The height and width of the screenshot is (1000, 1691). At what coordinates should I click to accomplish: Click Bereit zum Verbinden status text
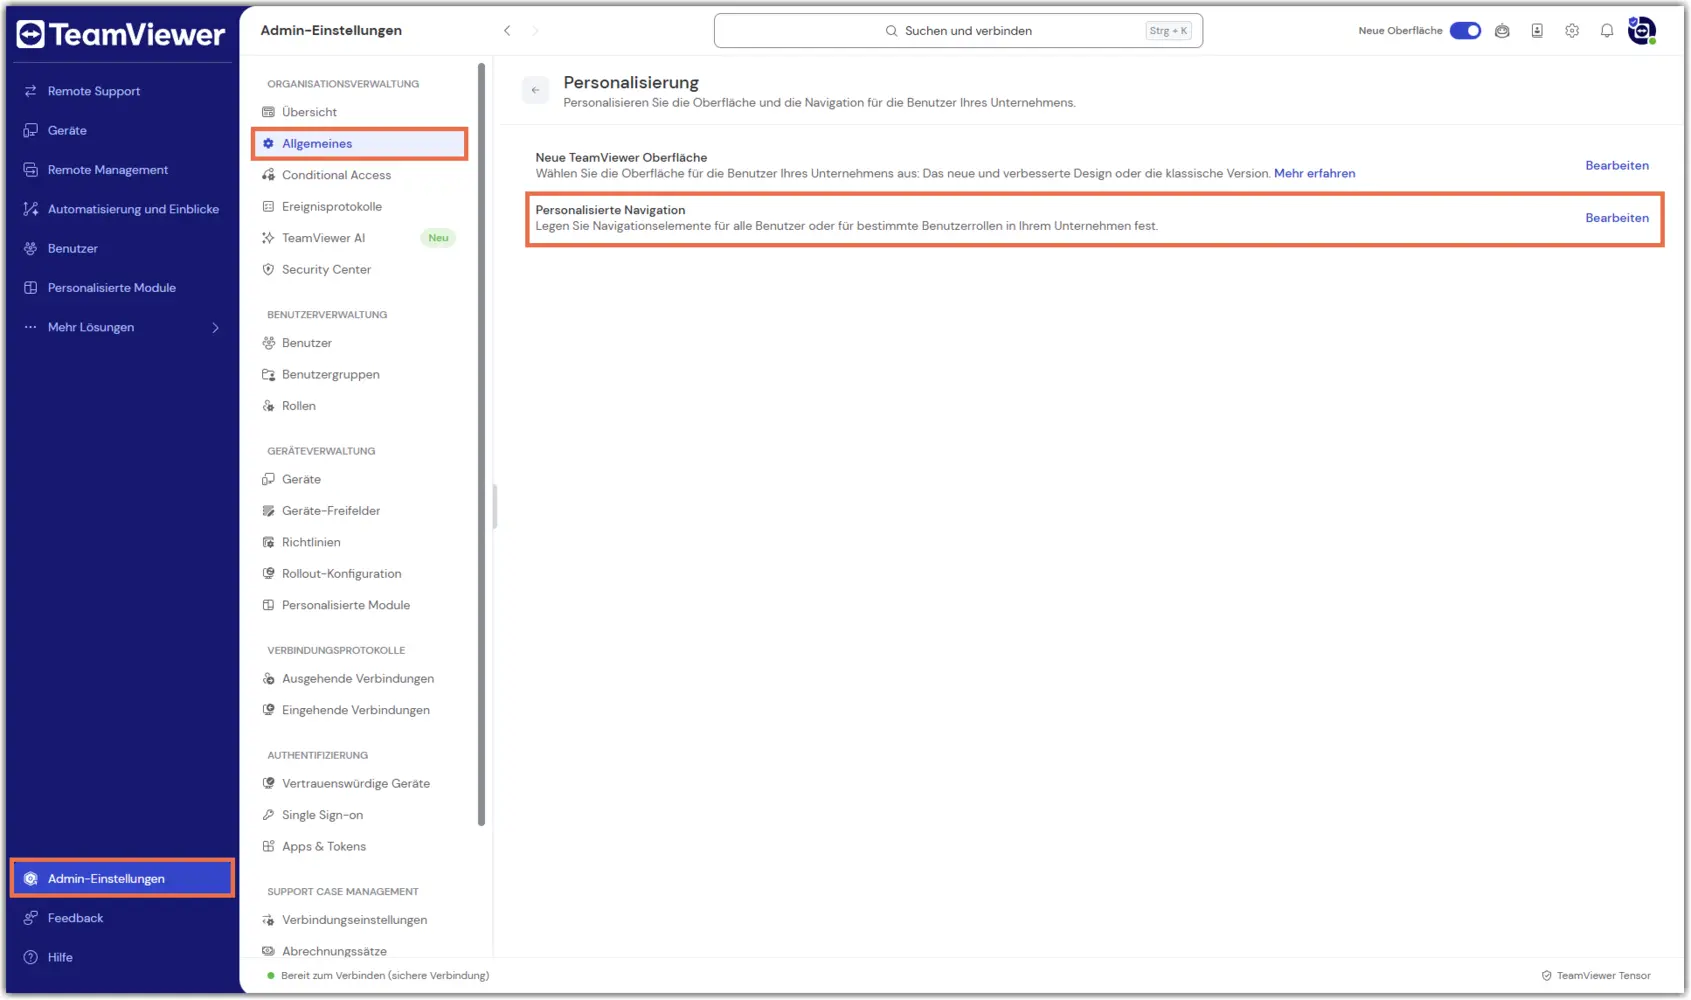click(385, 976)
